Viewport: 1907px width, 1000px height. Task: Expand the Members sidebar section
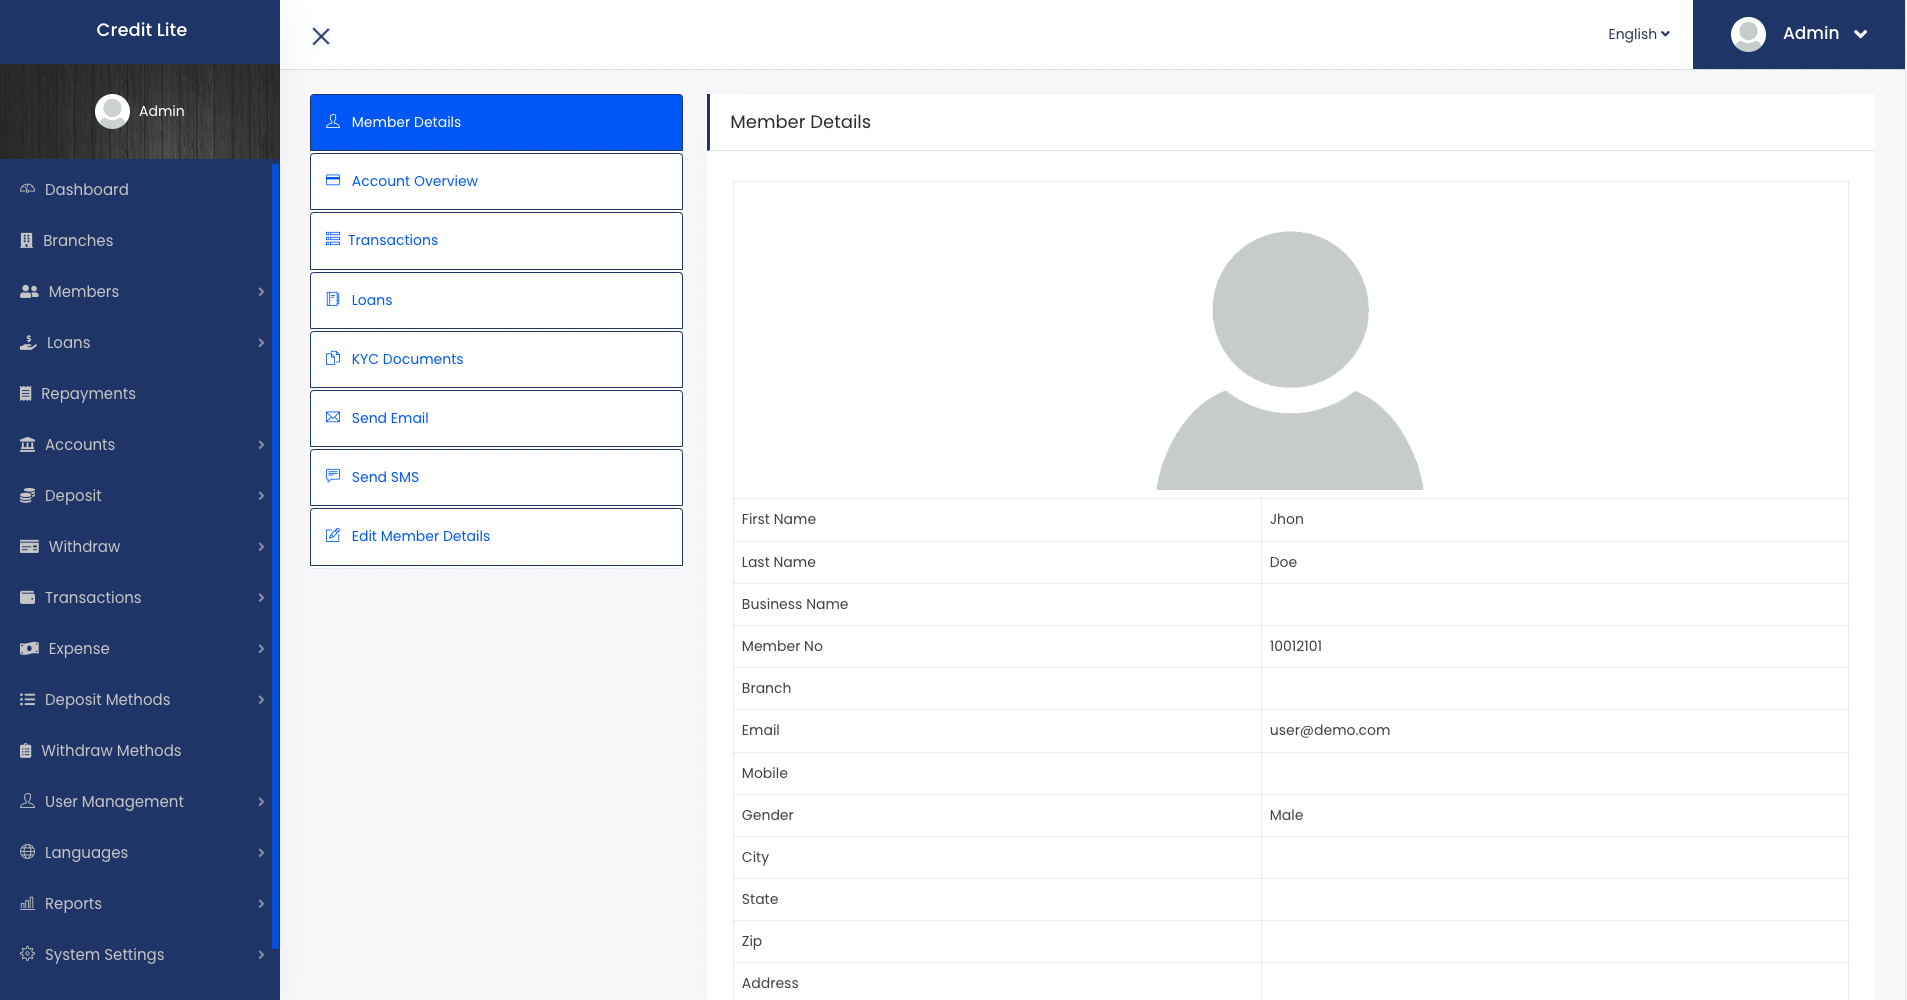click(x=140, y=291)
